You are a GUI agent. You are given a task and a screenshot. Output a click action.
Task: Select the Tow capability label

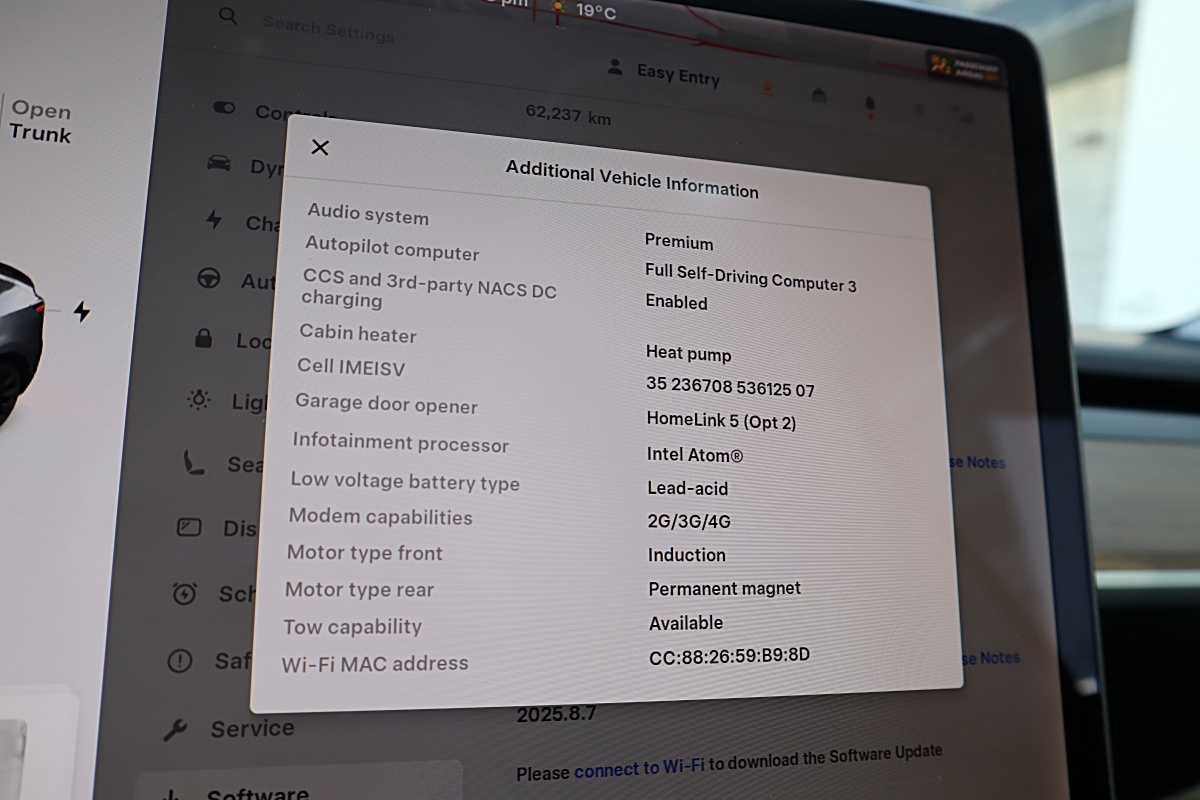pos(352,627)
